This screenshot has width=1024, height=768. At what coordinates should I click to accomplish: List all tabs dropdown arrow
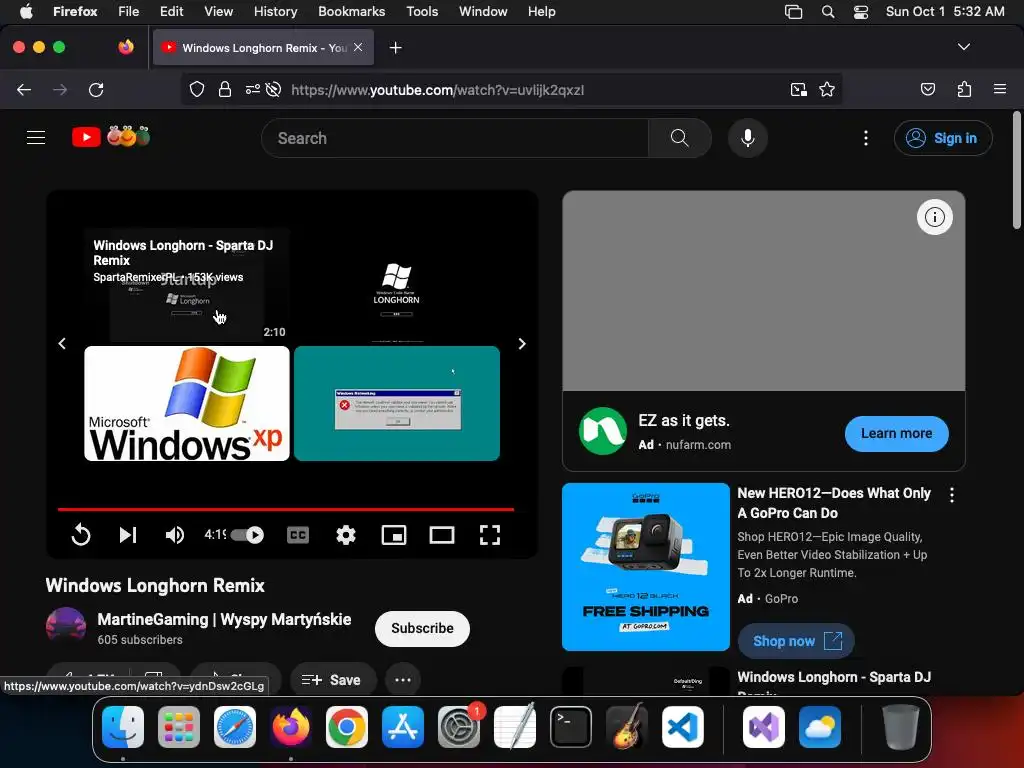(x=963, y=47)
